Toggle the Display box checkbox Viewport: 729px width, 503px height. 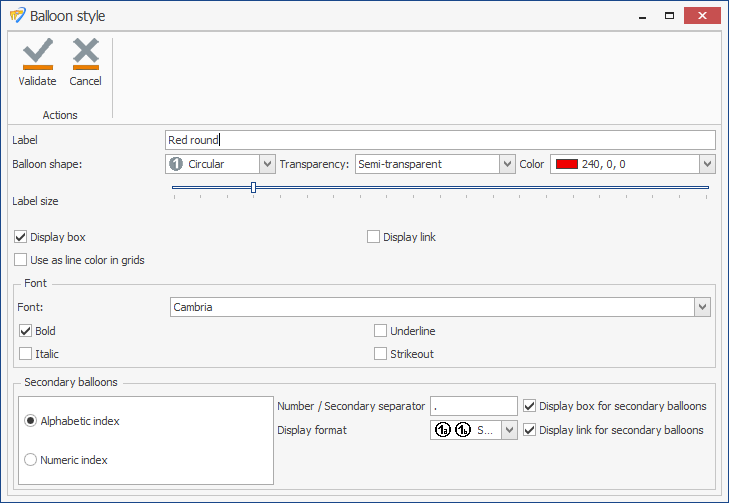(x=21, y=237)
